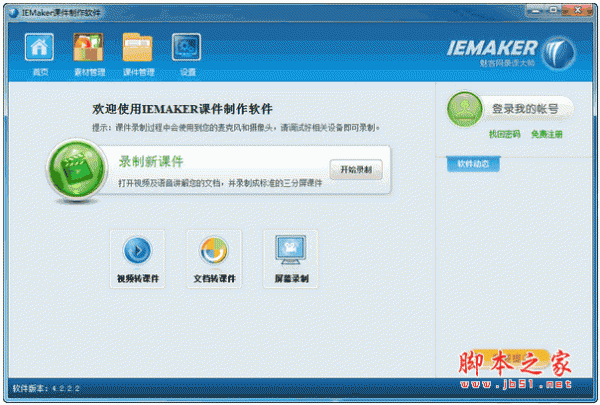Close the IEMaker window
600x405 pixels.
(x=578, y=10)
